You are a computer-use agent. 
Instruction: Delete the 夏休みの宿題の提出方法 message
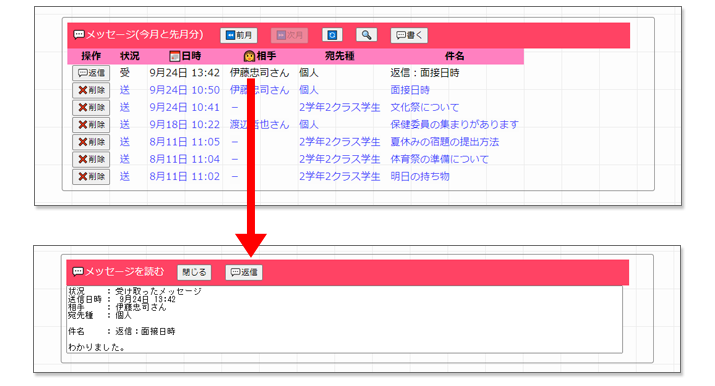[x=91, y=142]
